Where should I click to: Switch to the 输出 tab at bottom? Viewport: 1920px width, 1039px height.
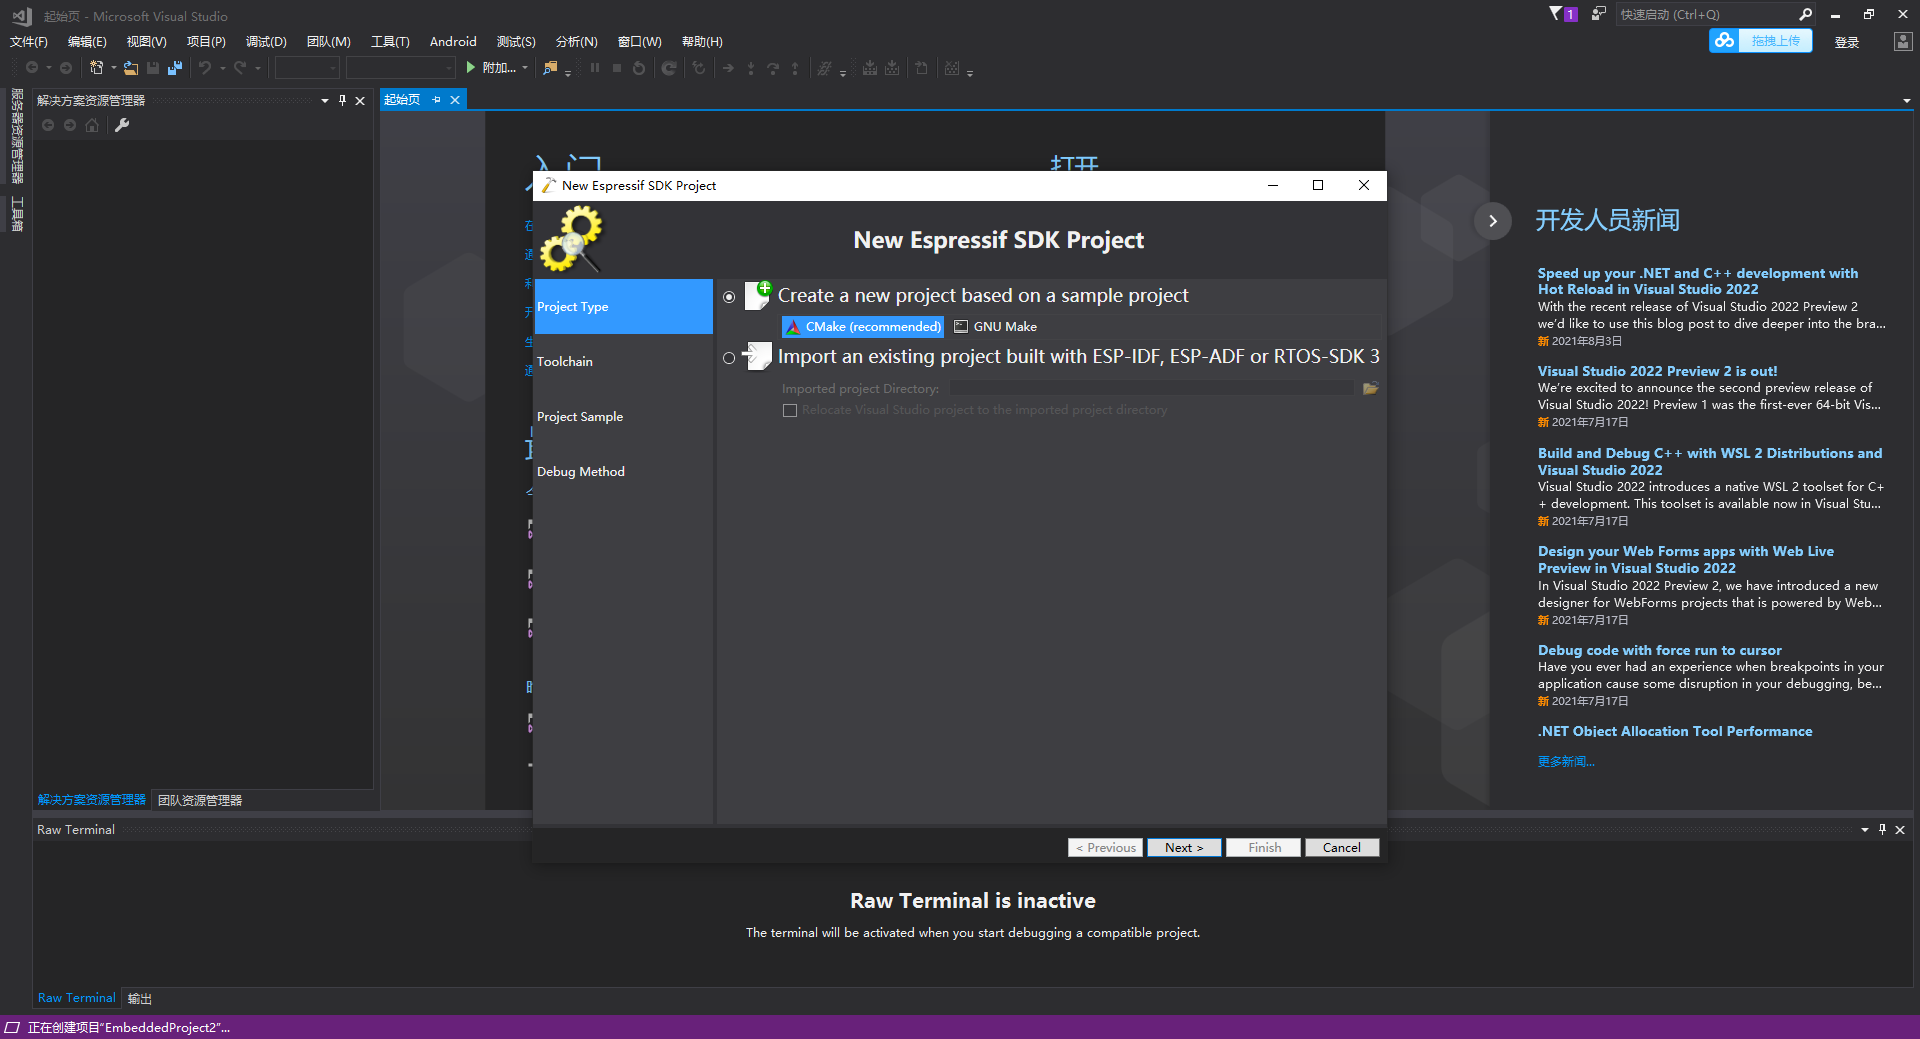pyautogui.click(x=140, y=998)
